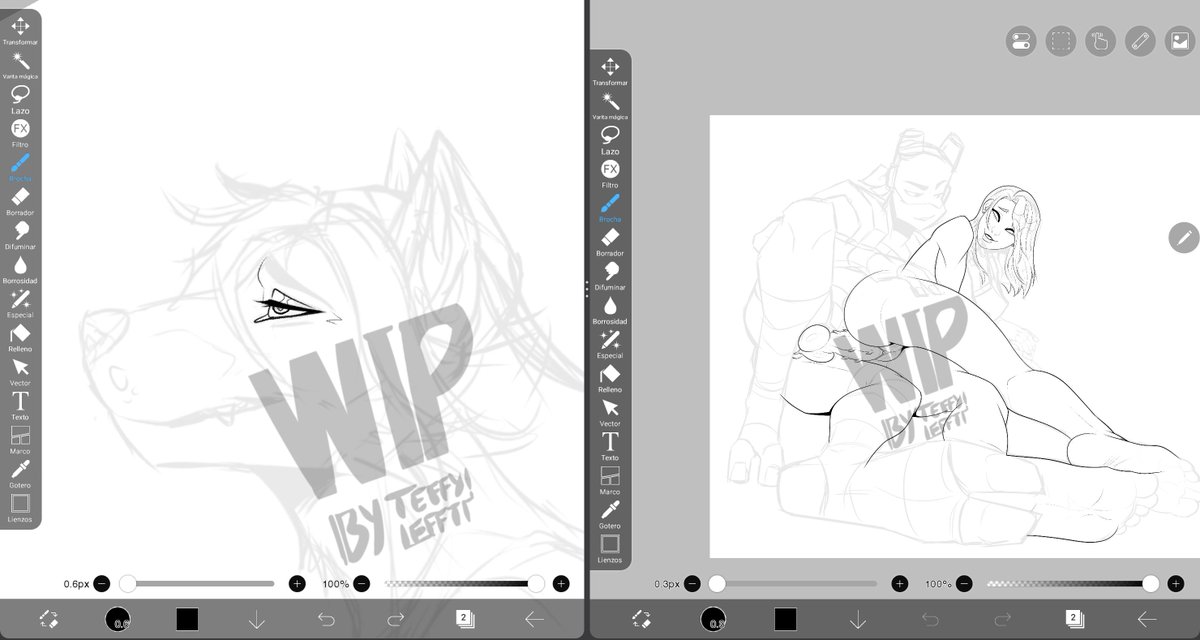Open the FX Filtro tool
Image resolution: width=1200 pixels, height=640 pixels.
tap(20, 128)
